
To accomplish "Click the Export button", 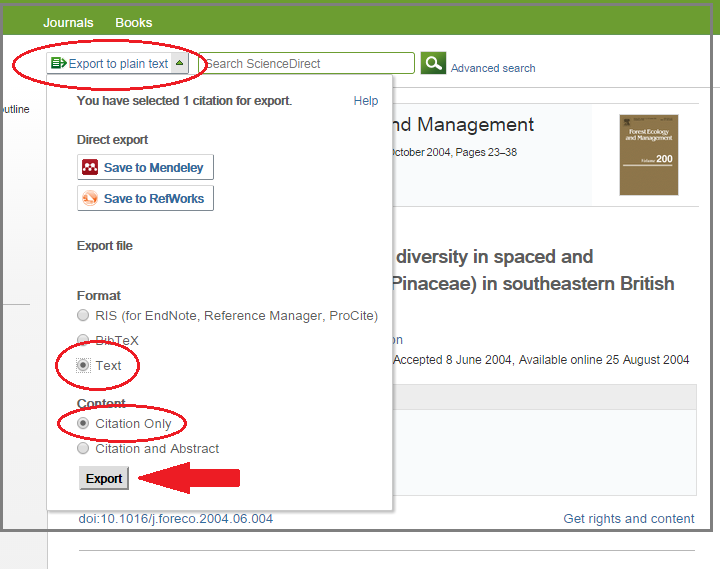I will click(104, 478).
